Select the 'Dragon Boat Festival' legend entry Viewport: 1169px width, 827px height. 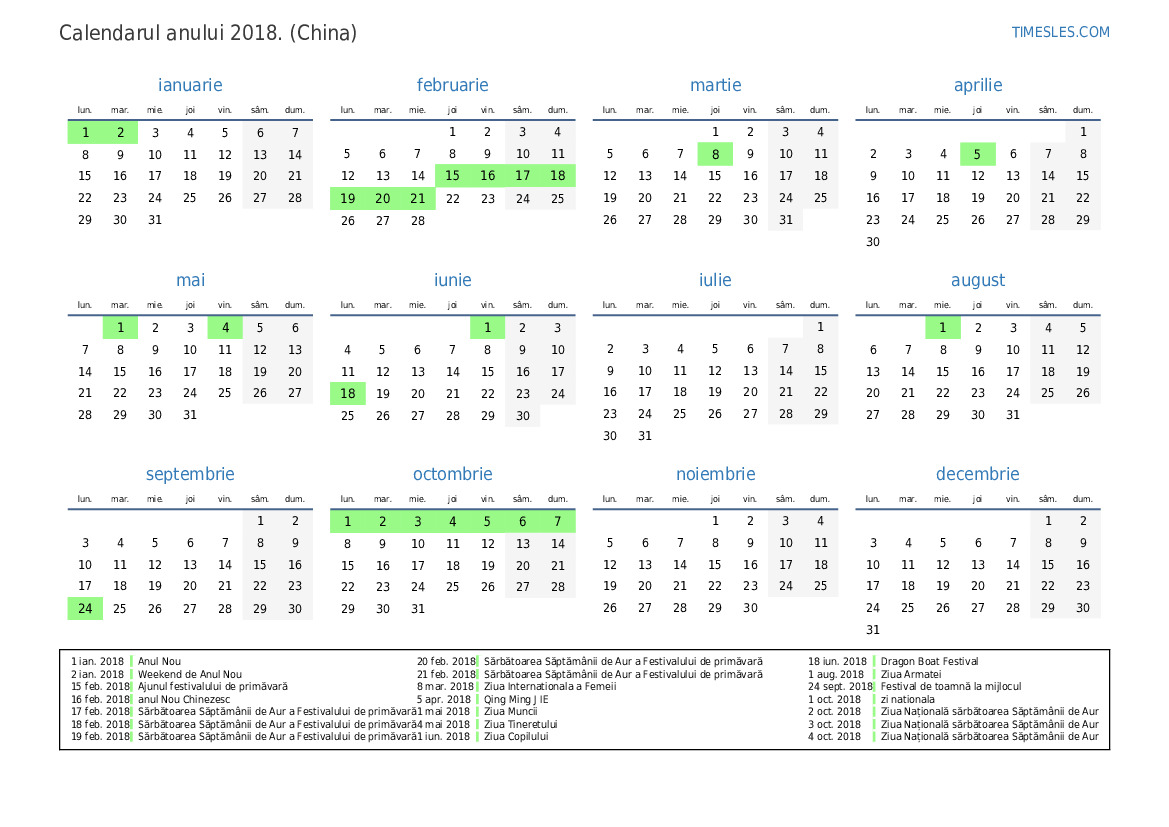(x=929, y=662)
